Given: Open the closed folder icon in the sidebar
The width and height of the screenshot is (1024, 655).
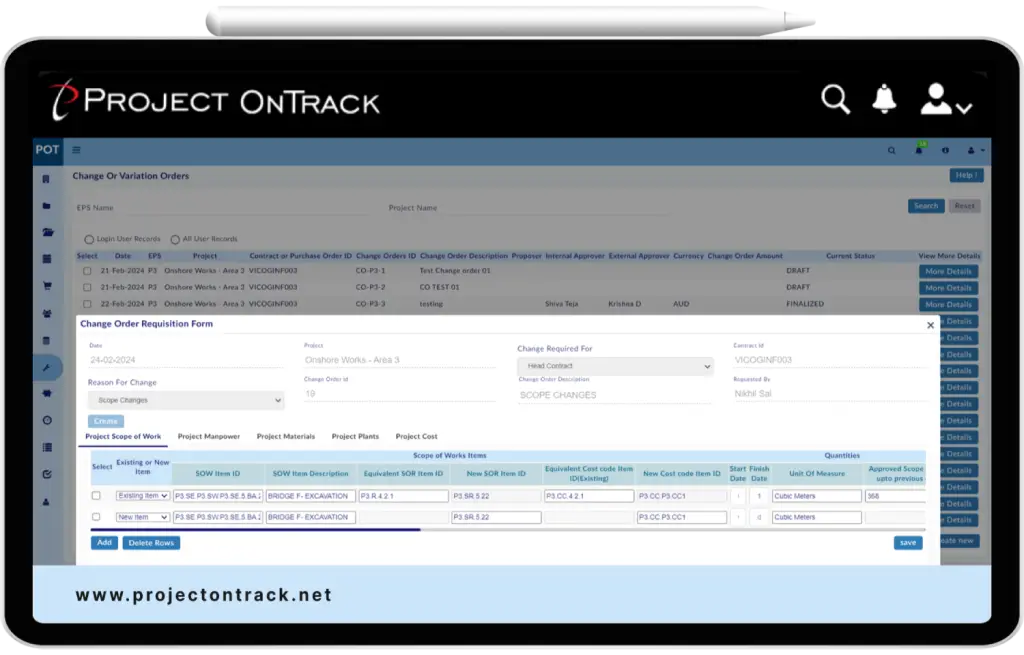Looking at the screenshot, I should [x=46, y=206].
